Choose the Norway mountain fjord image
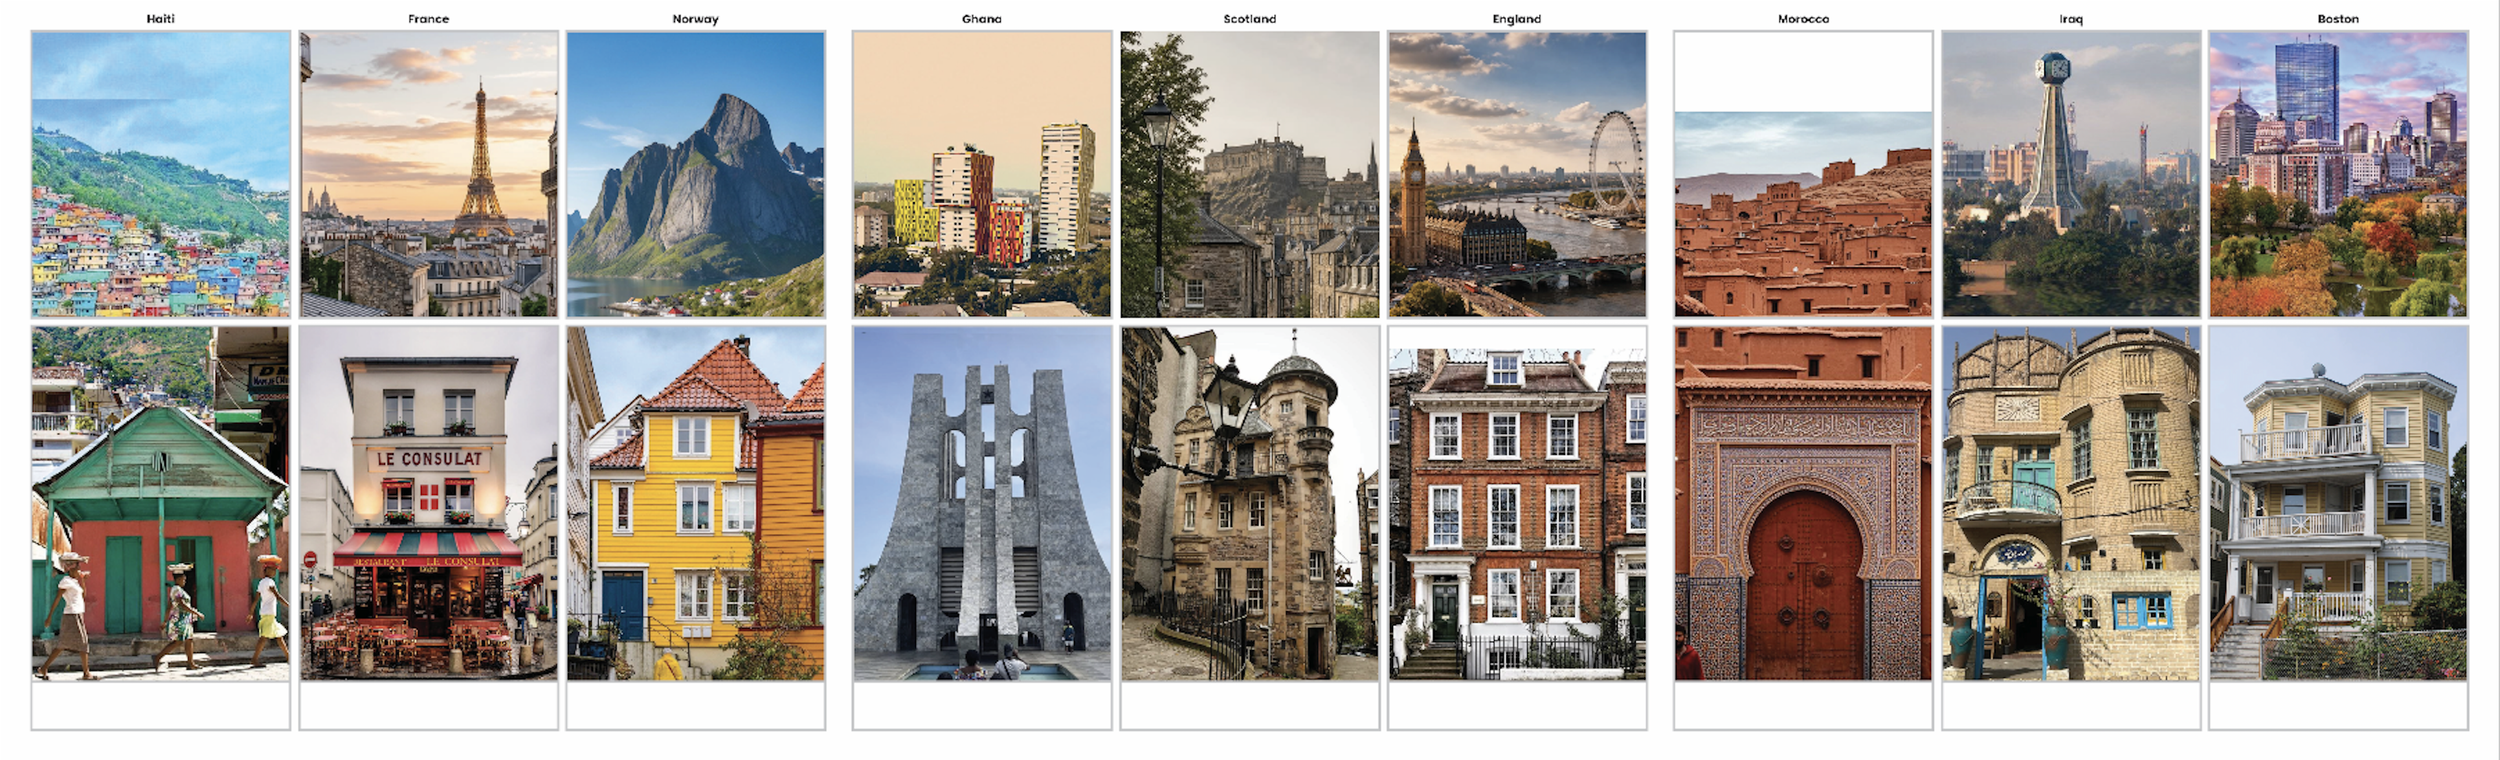Screen dimensions: 2500x760 click(x=696, y=174)
